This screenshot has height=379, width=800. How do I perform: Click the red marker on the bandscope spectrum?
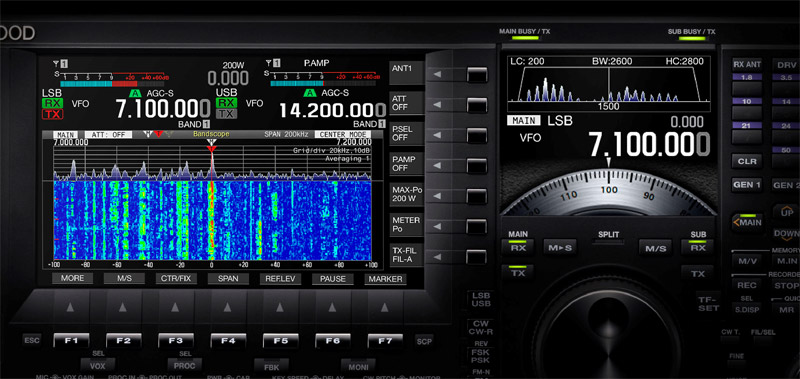point(212,148)
